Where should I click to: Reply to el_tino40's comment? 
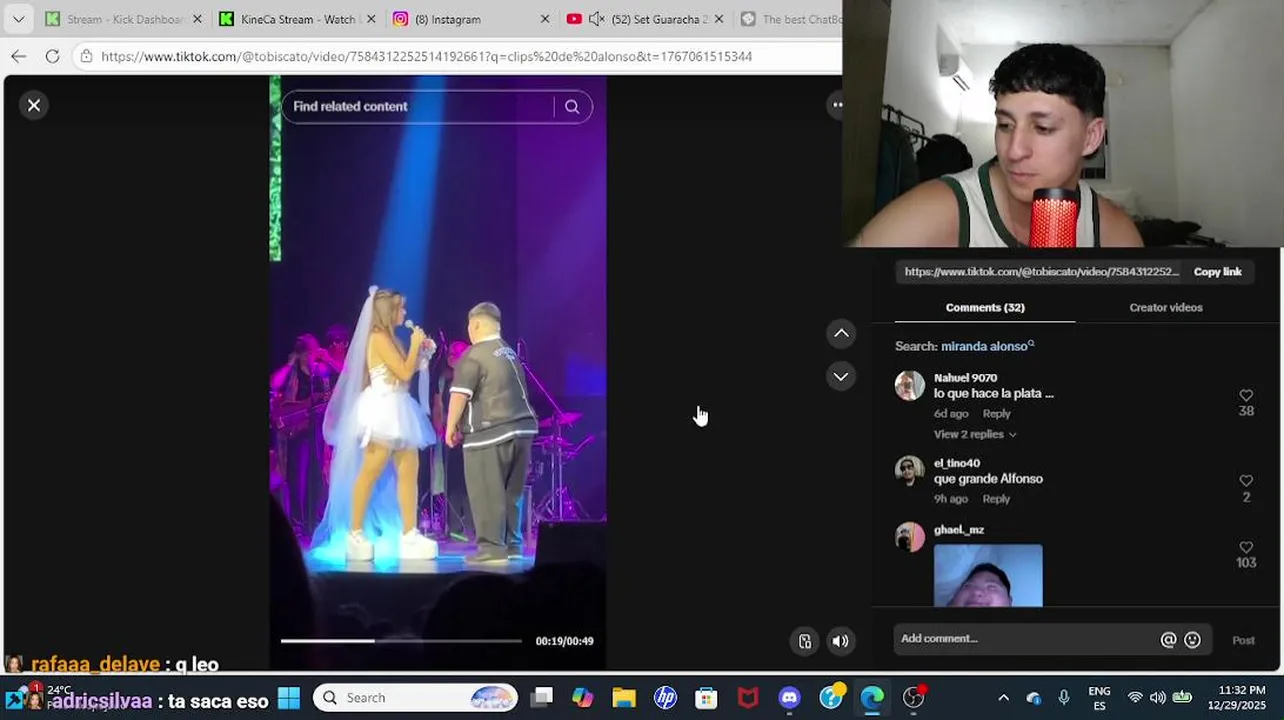click(996, 499)
